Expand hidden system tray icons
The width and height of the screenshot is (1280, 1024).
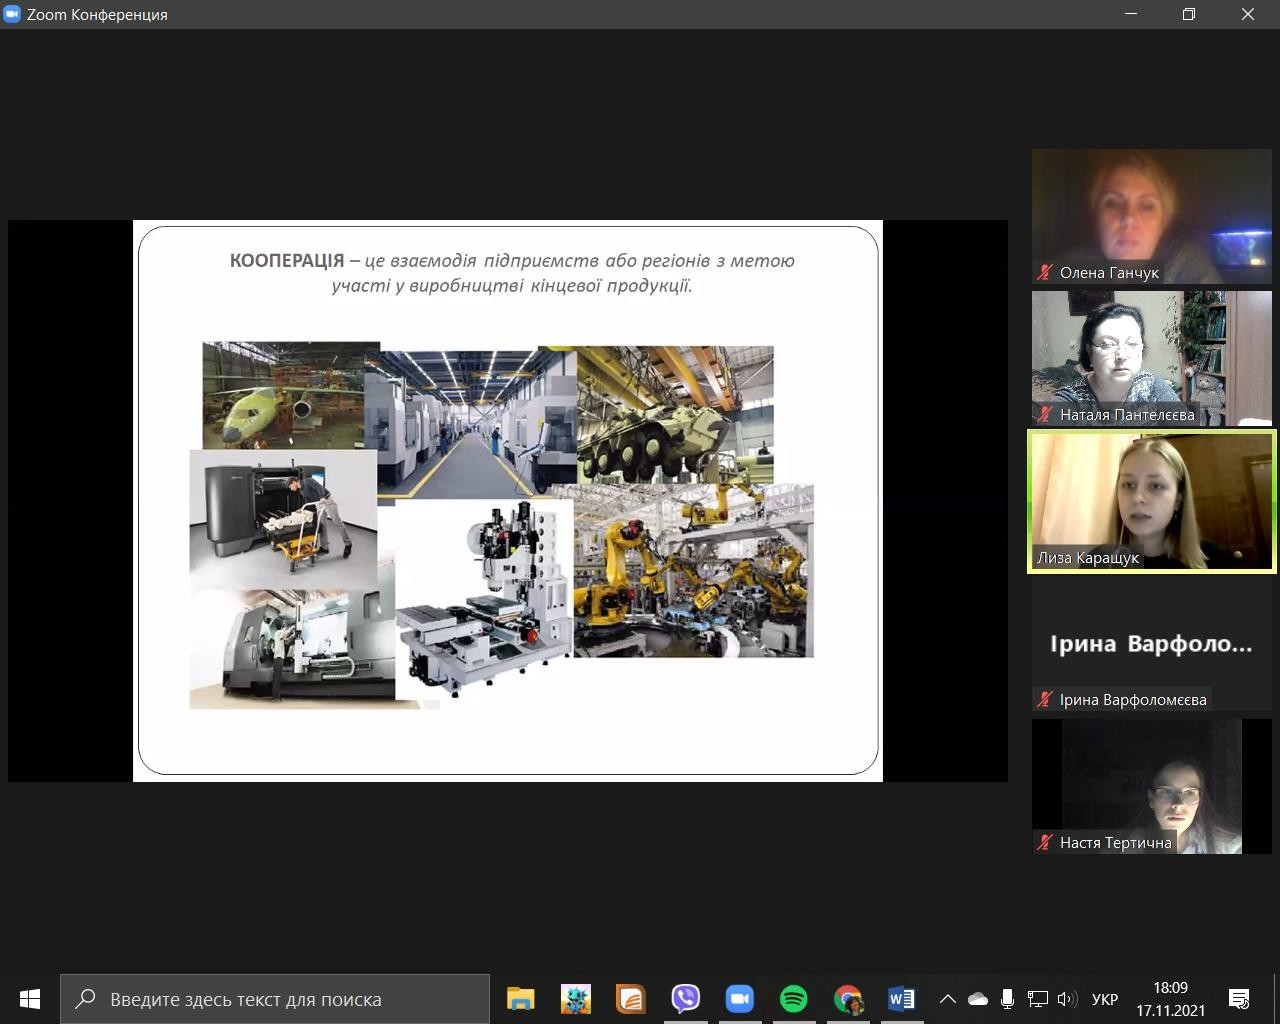947,998
